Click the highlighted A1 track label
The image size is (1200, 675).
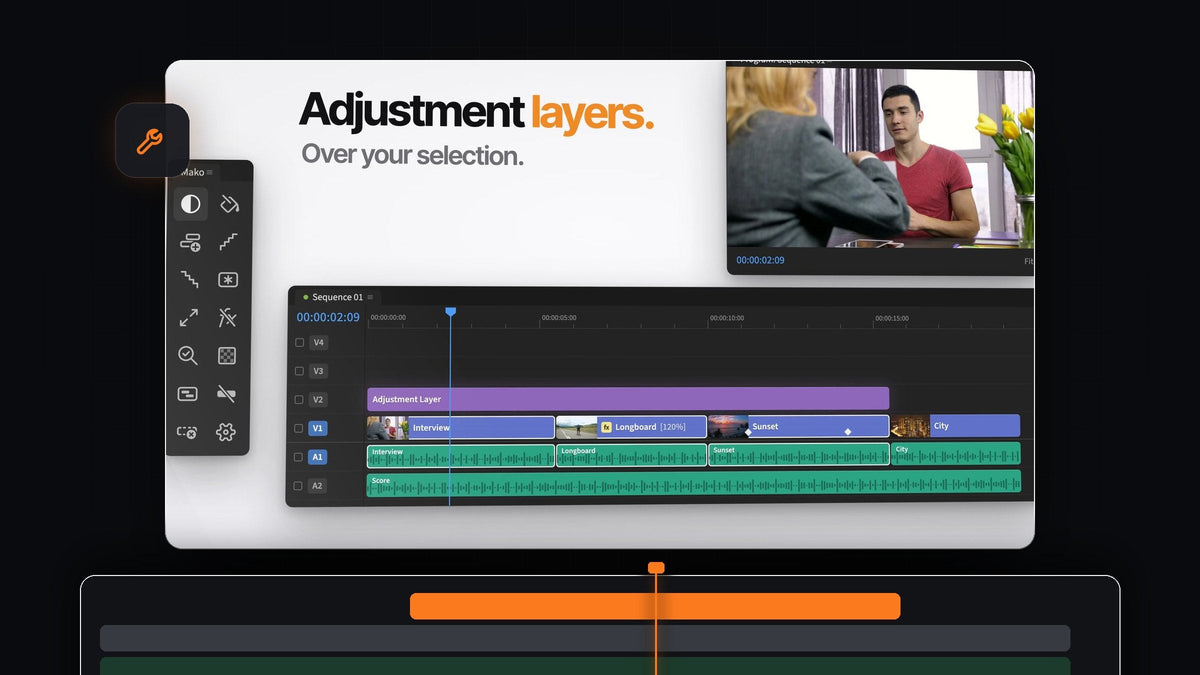(x=317, y=457)
